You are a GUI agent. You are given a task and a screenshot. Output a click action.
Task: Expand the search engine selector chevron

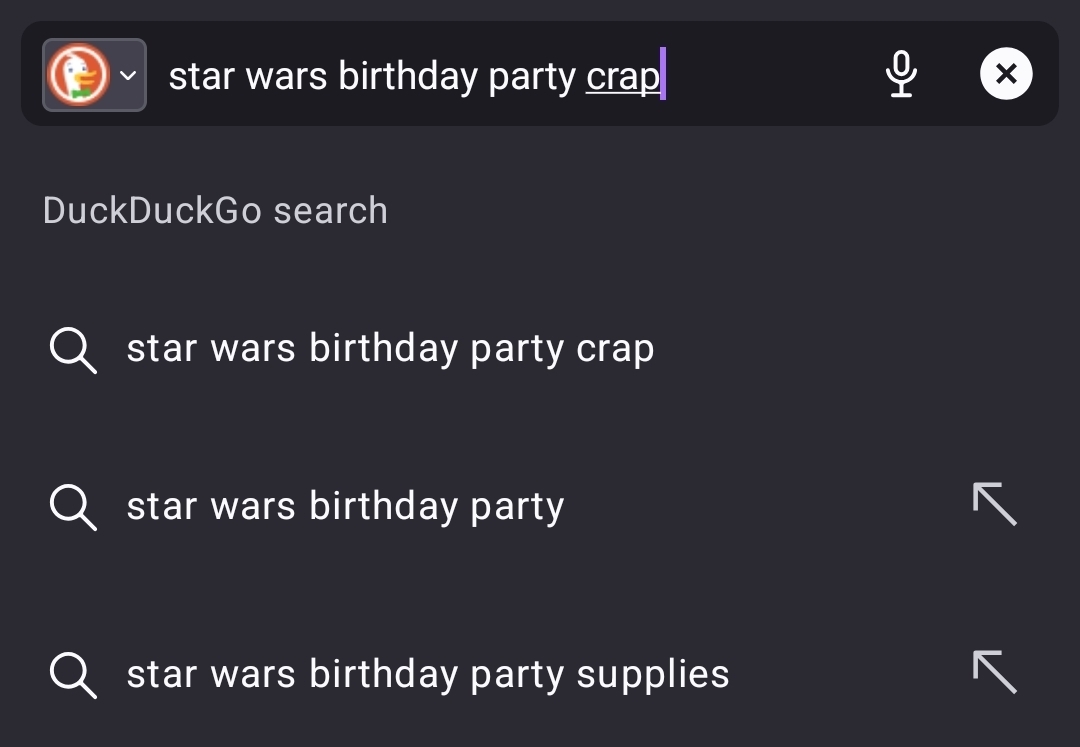(128, 75)
